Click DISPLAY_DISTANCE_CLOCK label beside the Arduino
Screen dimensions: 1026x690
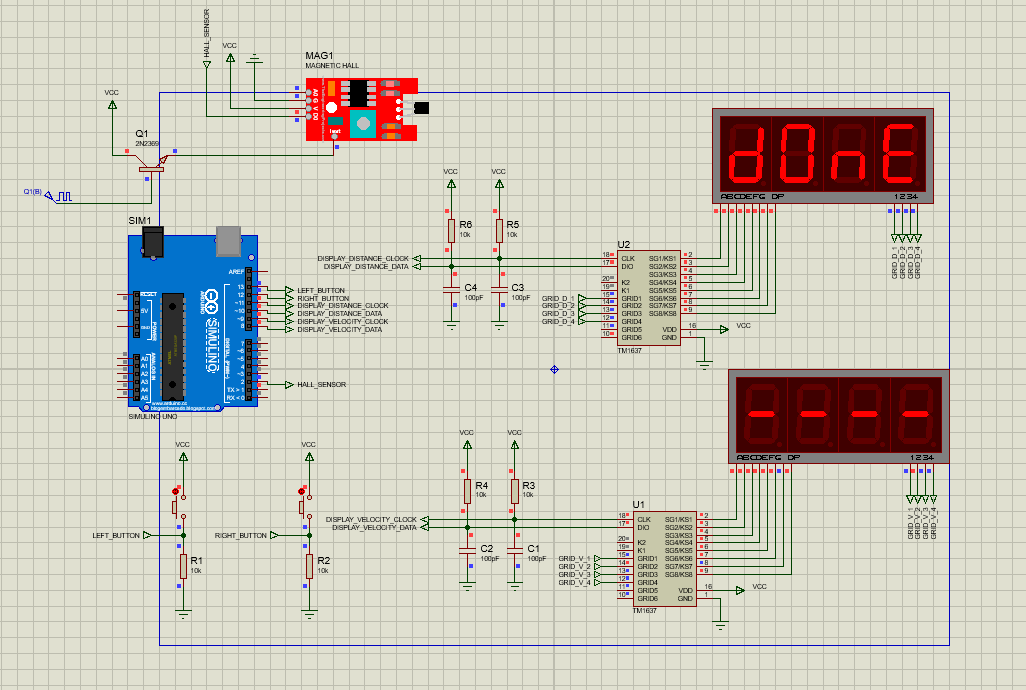pyautogui.click(x=343, y=305)
